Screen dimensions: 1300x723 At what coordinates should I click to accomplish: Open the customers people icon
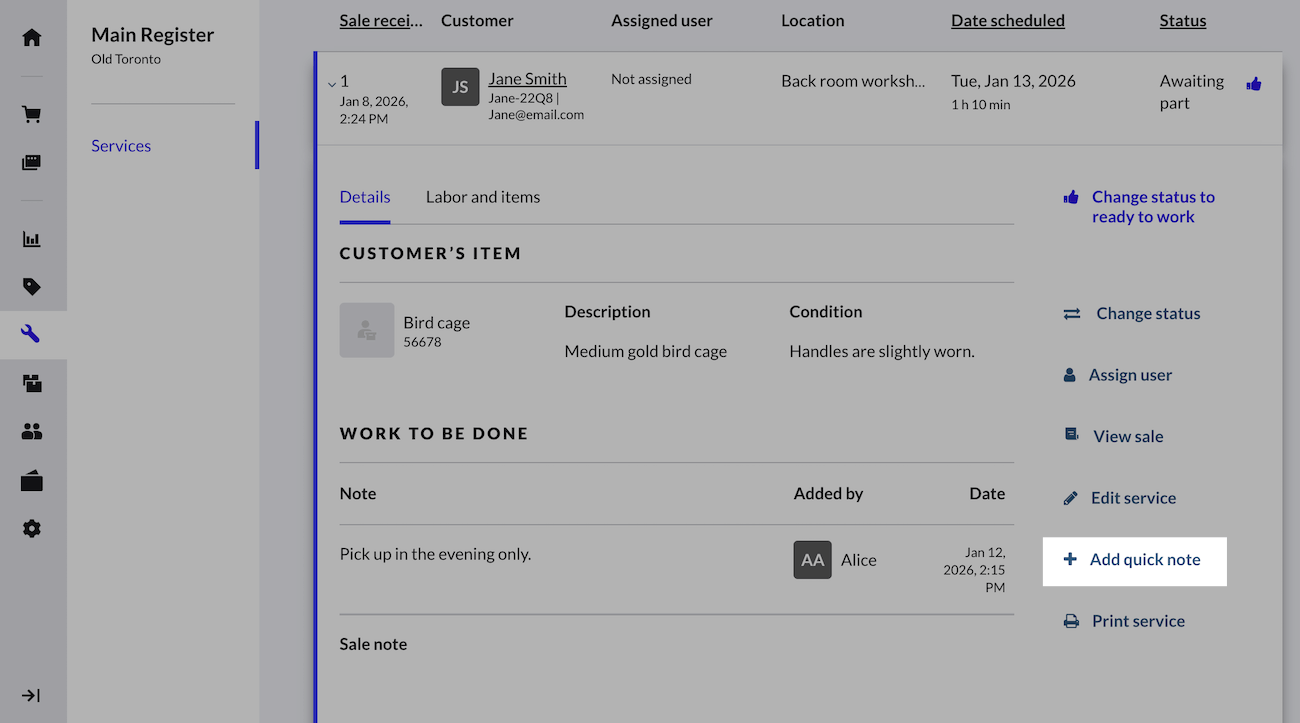coord(32,432)
